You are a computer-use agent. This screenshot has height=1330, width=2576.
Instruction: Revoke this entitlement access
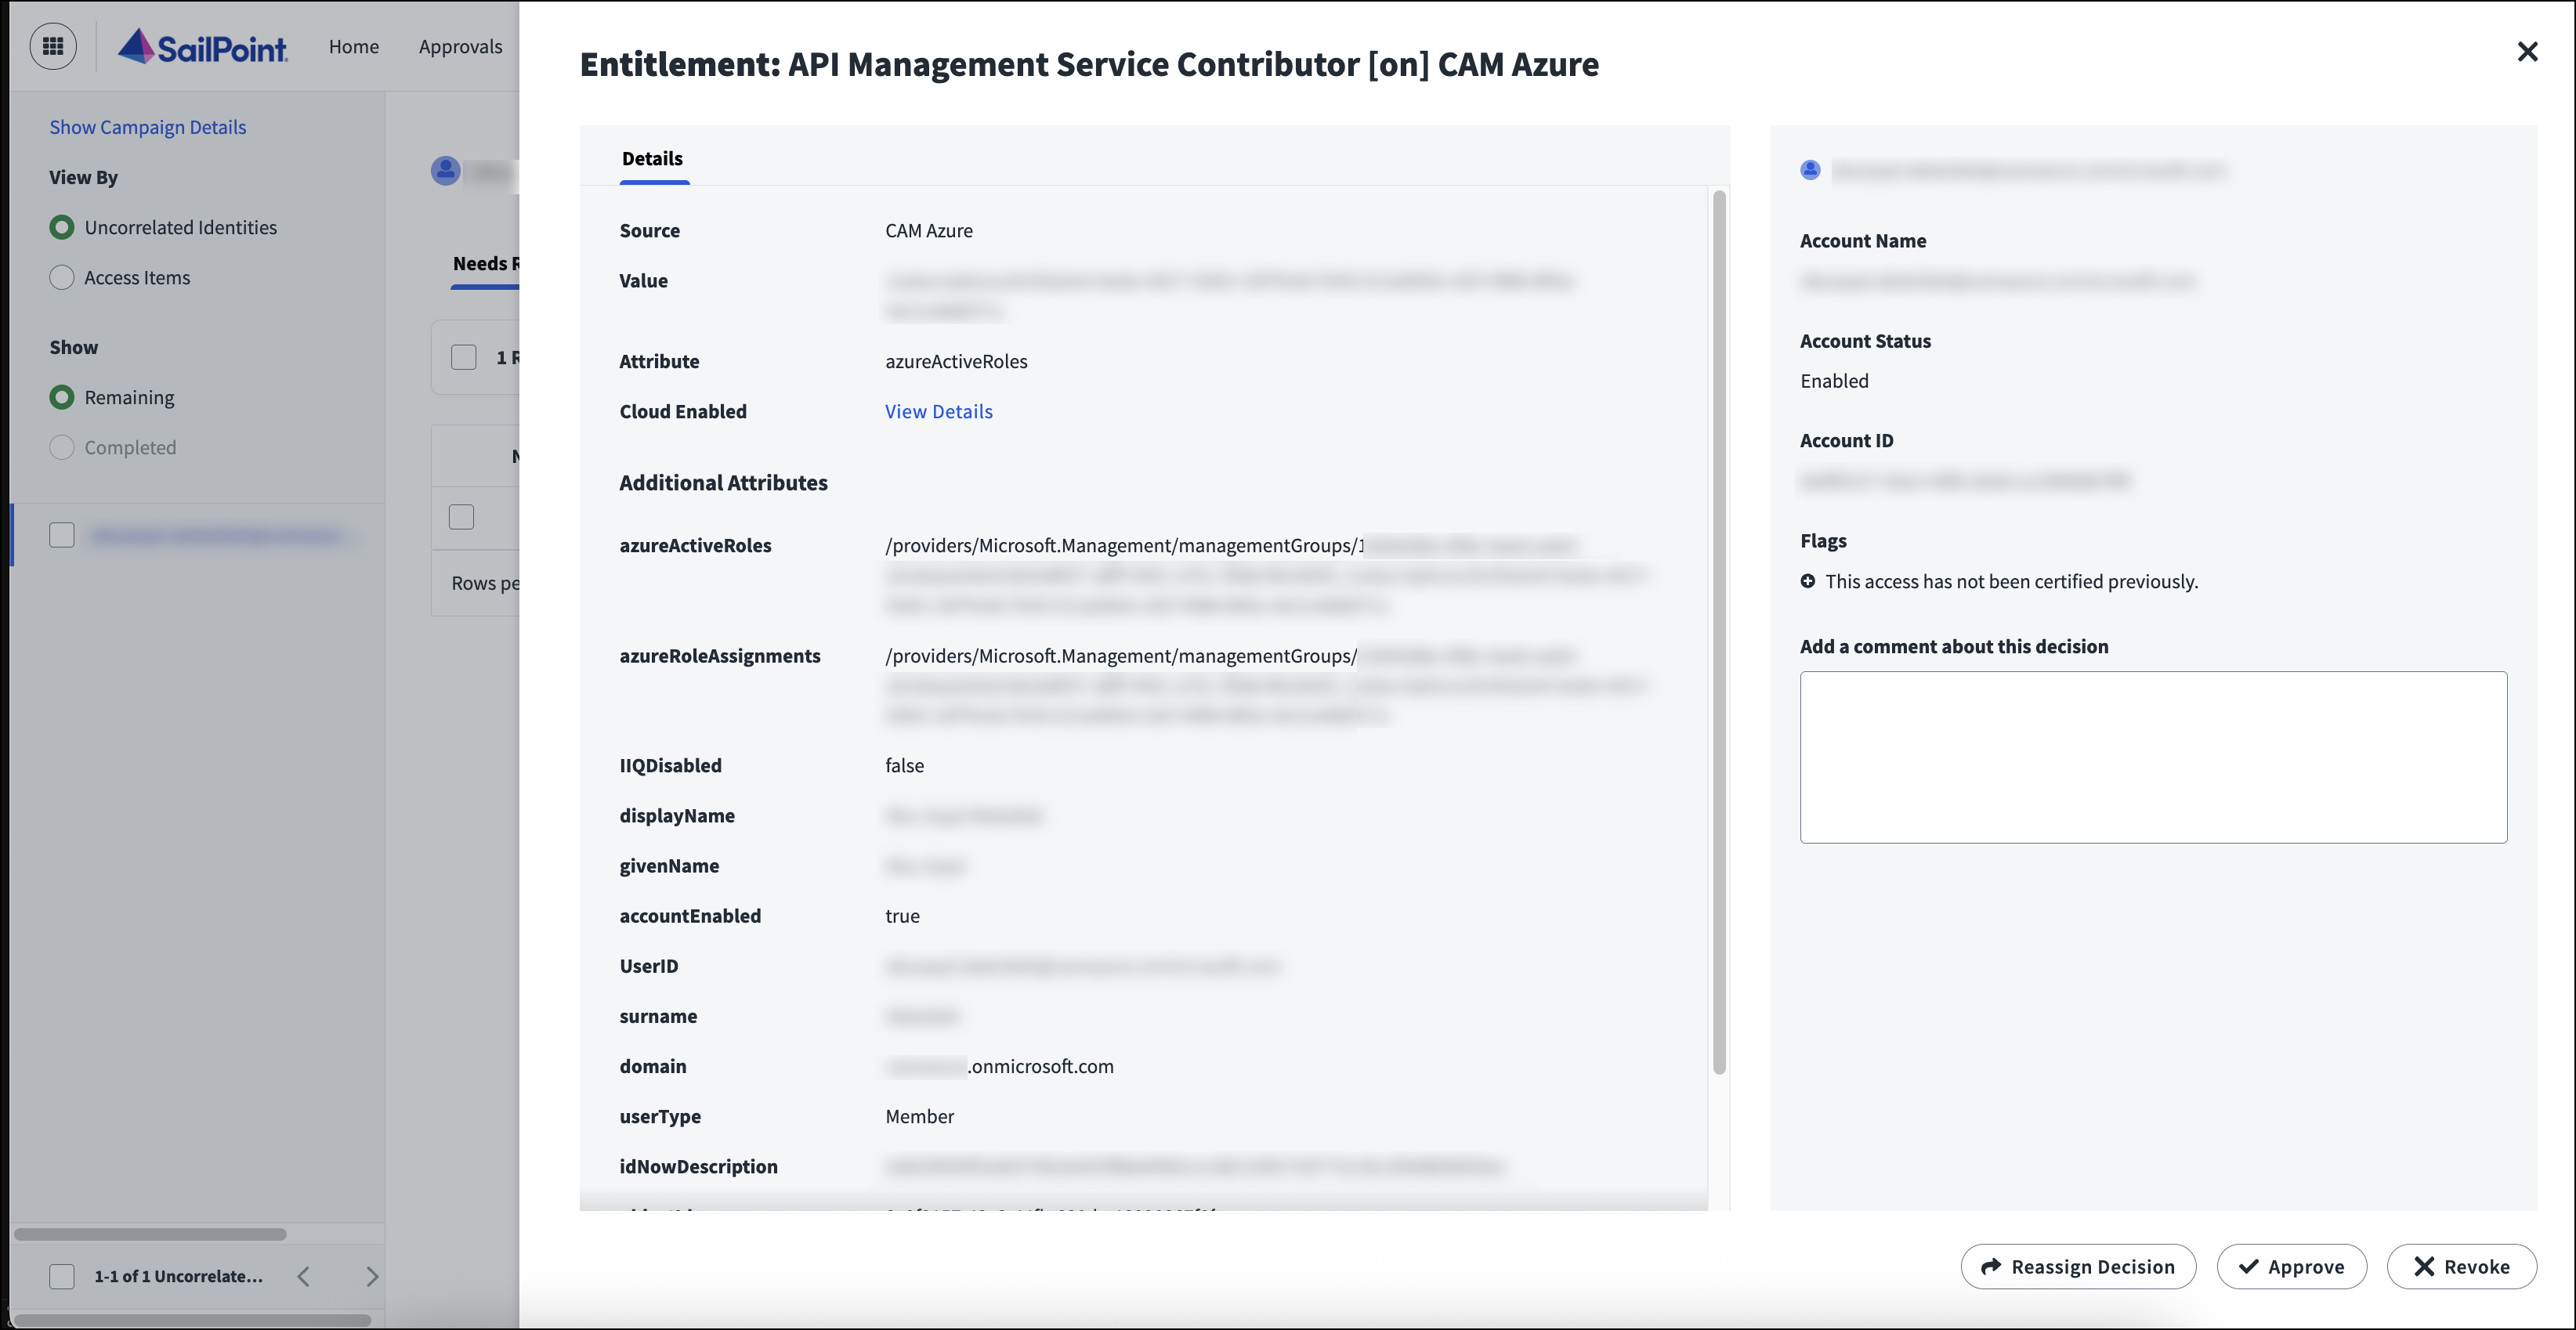[2461, 1266]
